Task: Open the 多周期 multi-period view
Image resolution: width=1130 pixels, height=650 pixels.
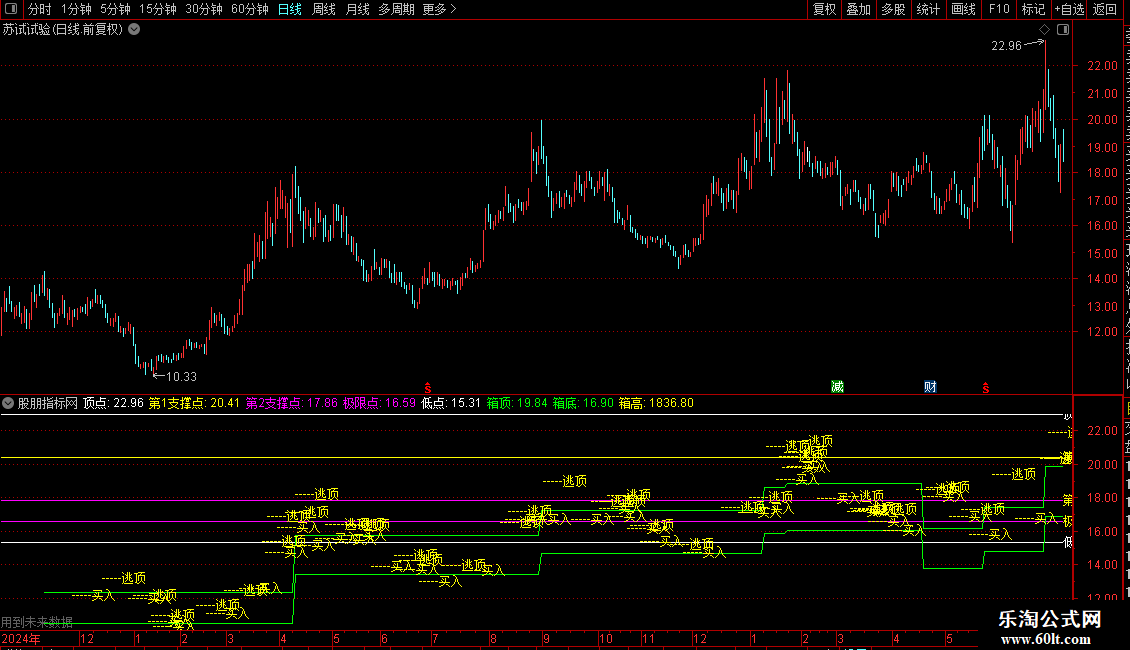Action: (396, 9)
